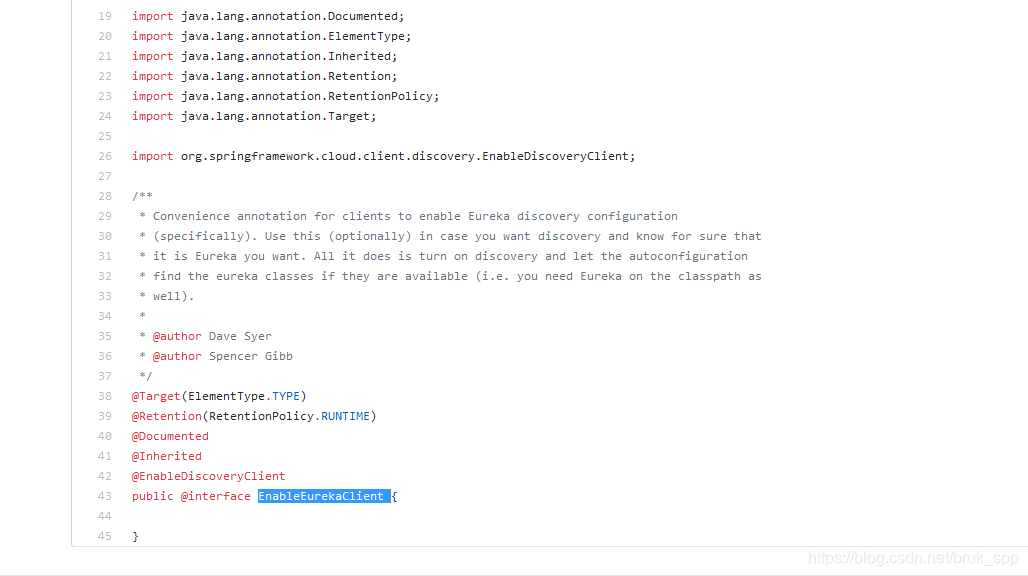Click the 'public' keyword
The width and height of the screenshot is (1028, 576).
153,496
